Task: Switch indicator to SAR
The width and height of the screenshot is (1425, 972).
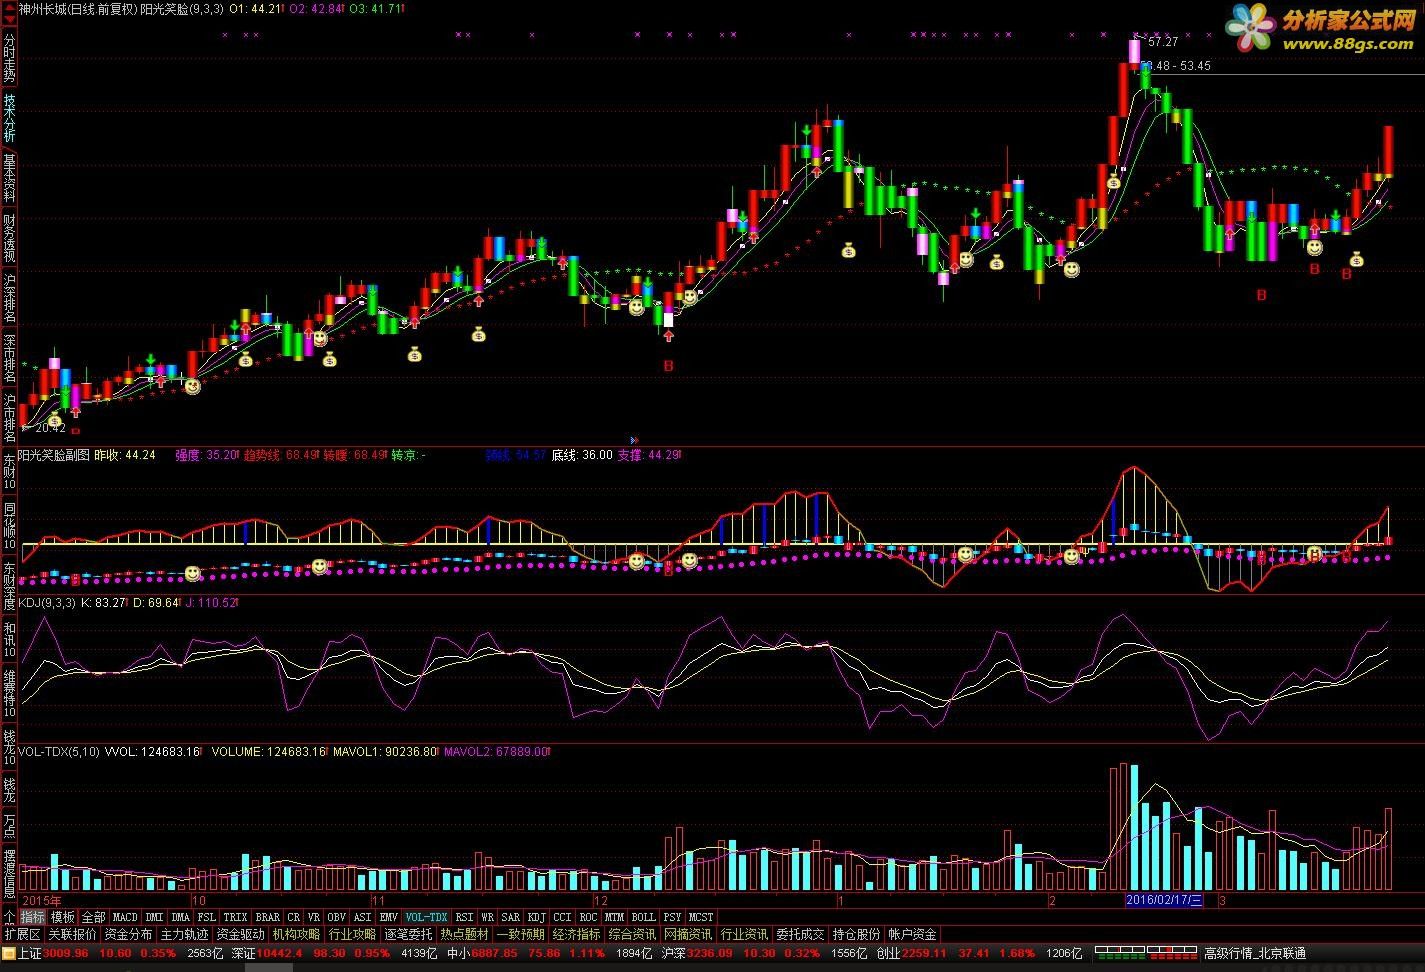Action: click(511, 917)
